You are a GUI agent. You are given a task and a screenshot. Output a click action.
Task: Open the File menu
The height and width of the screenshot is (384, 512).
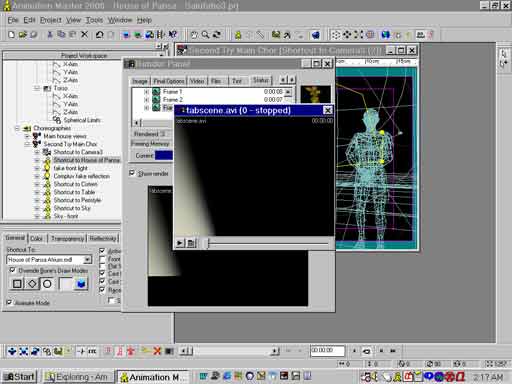point(13,20)
